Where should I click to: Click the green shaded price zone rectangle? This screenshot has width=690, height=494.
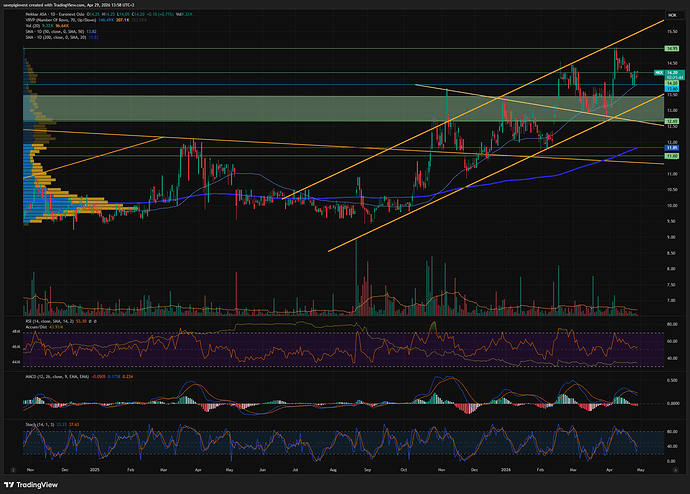pyautogui.click(x=343, y=108)
